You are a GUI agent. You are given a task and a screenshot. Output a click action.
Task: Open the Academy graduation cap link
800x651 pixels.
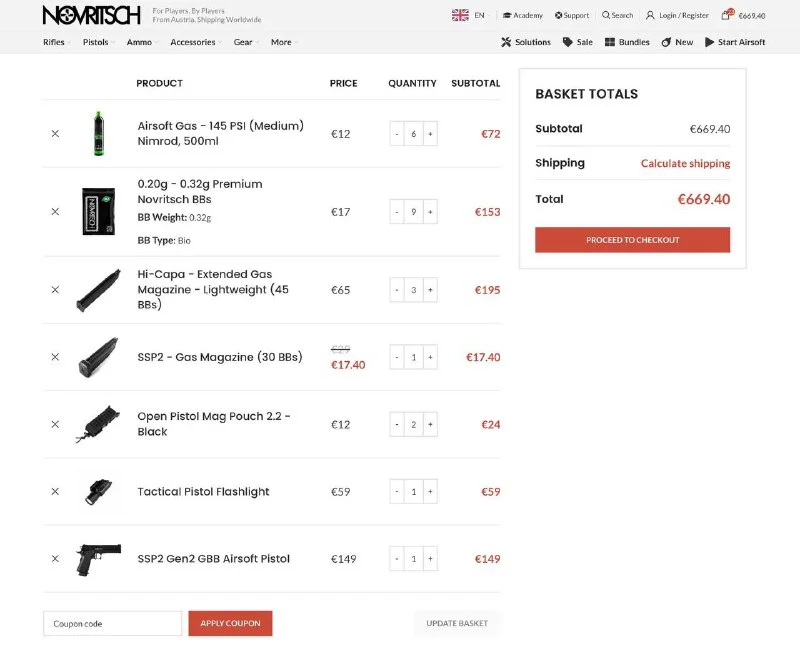tap(507, 16)
